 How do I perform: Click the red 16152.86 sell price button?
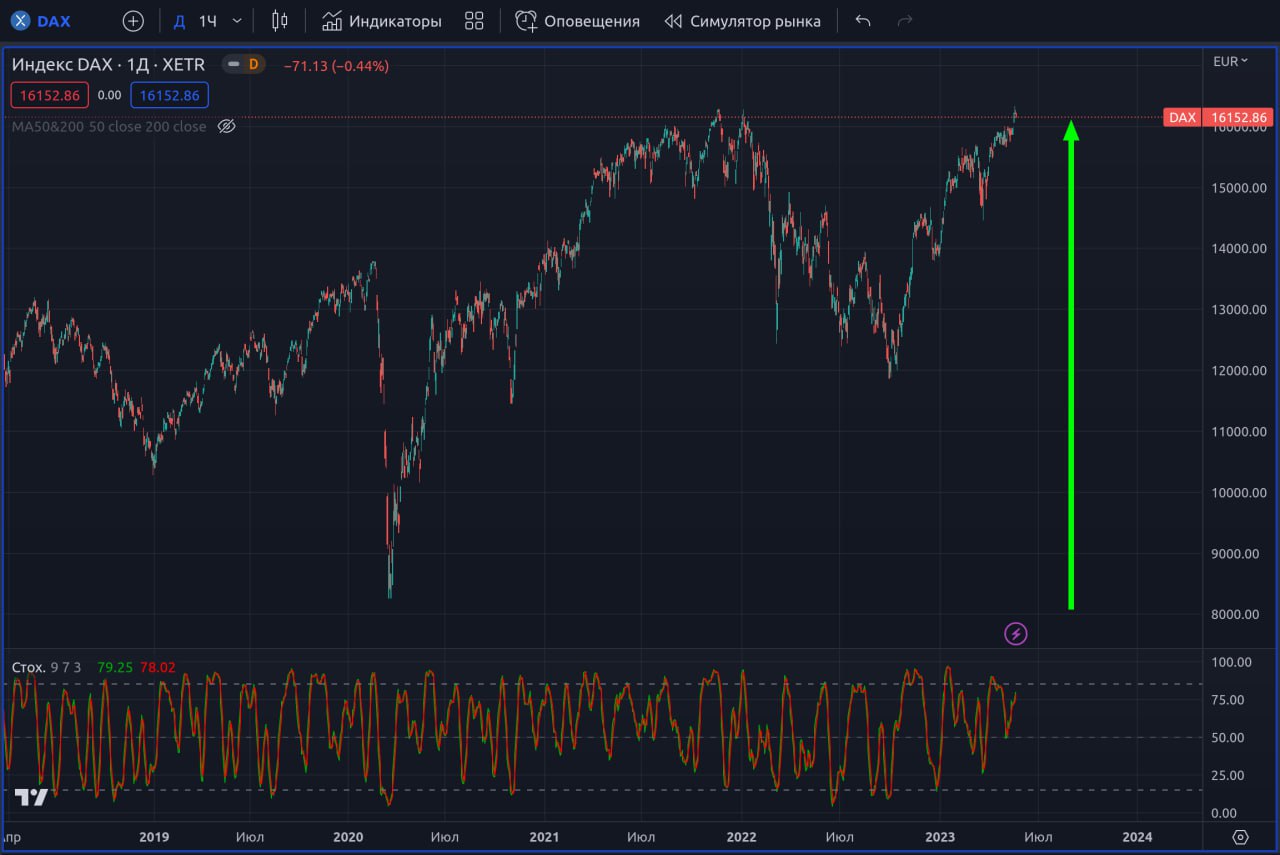coord(50,95)
